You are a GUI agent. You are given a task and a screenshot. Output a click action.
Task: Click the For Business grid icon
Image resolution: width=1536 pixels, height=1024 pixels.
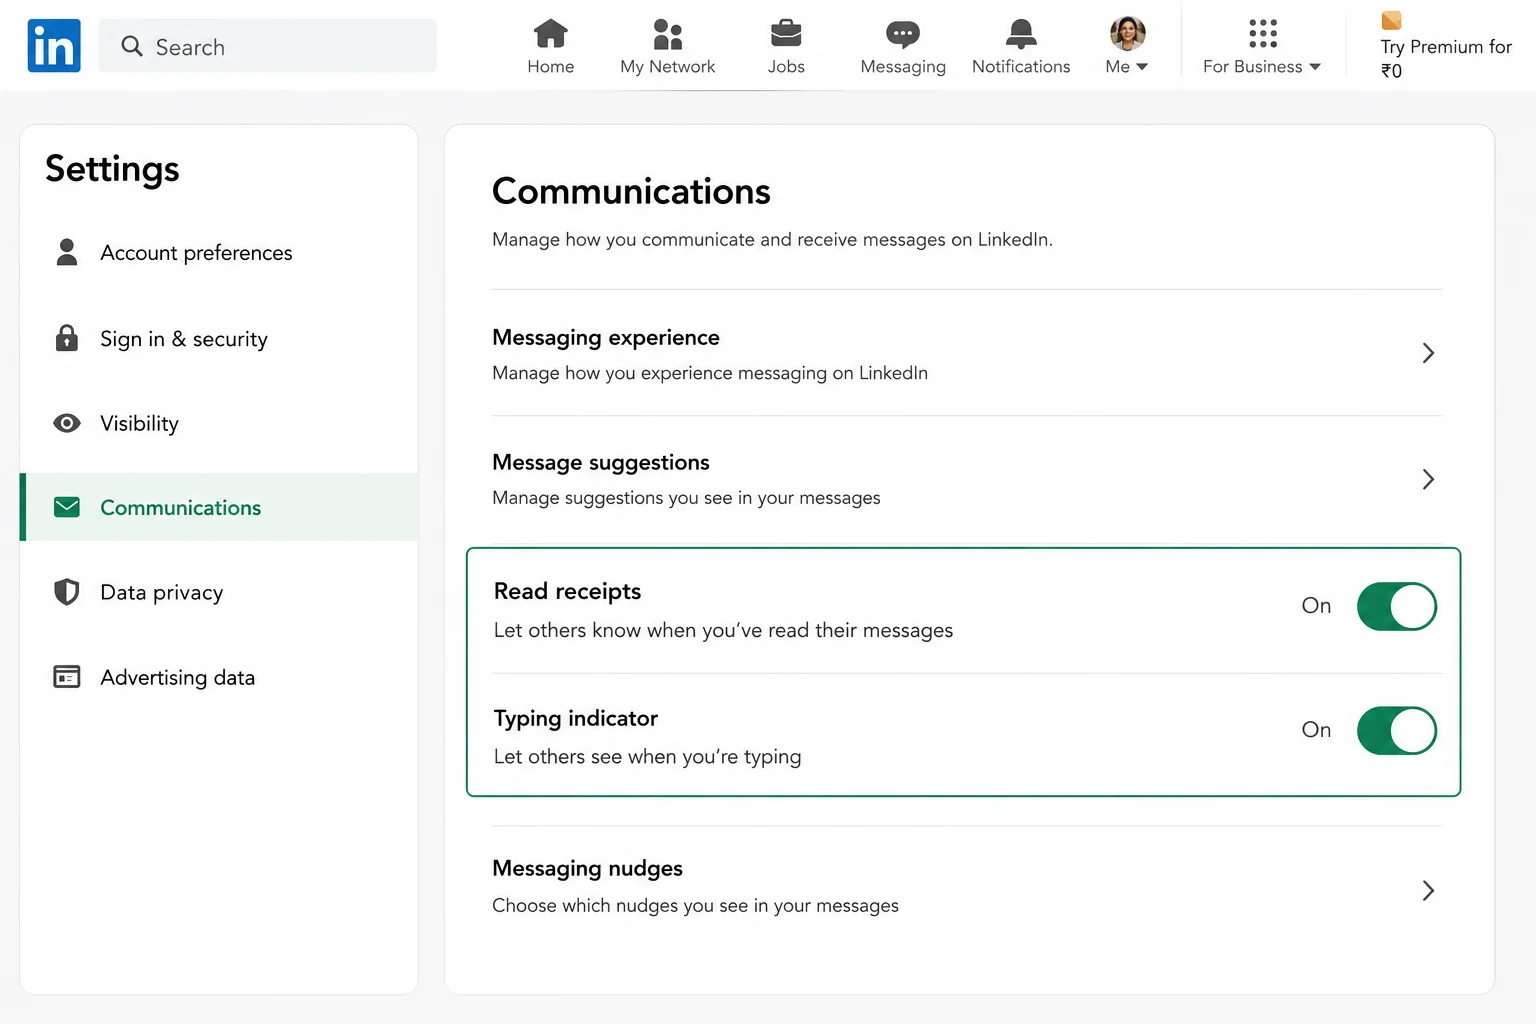pyautogui.click(x=1263, y=33)
